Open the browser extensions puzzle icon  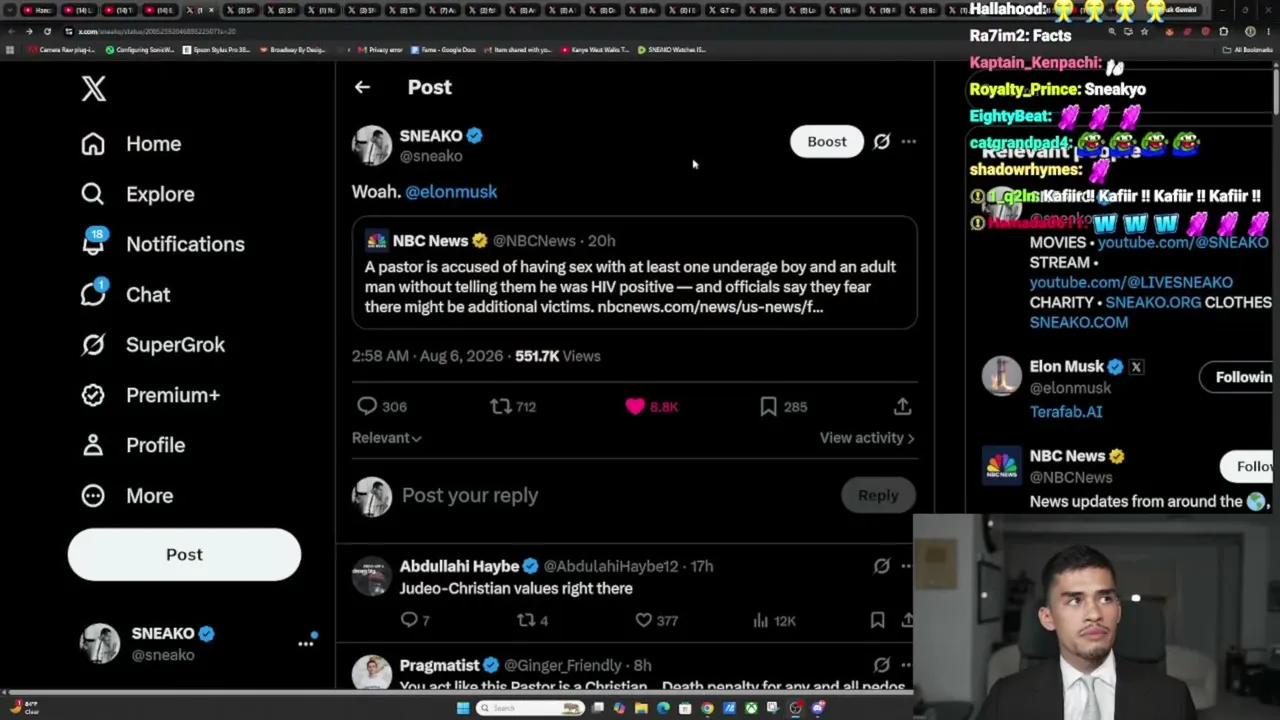pyautogui.click(x=1223, y=31)
